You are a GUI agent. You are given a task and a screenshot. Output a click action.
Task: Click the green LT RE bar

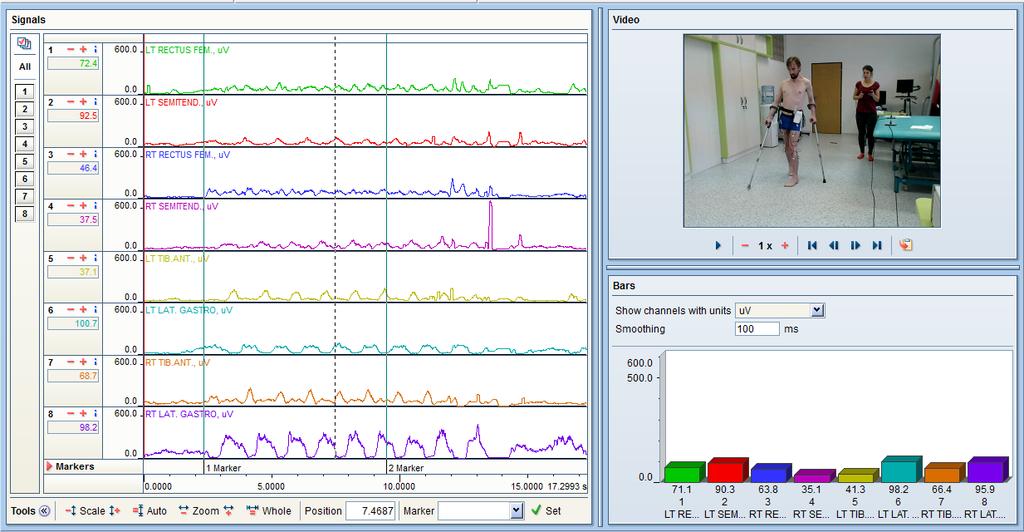(x=684, y=472)
